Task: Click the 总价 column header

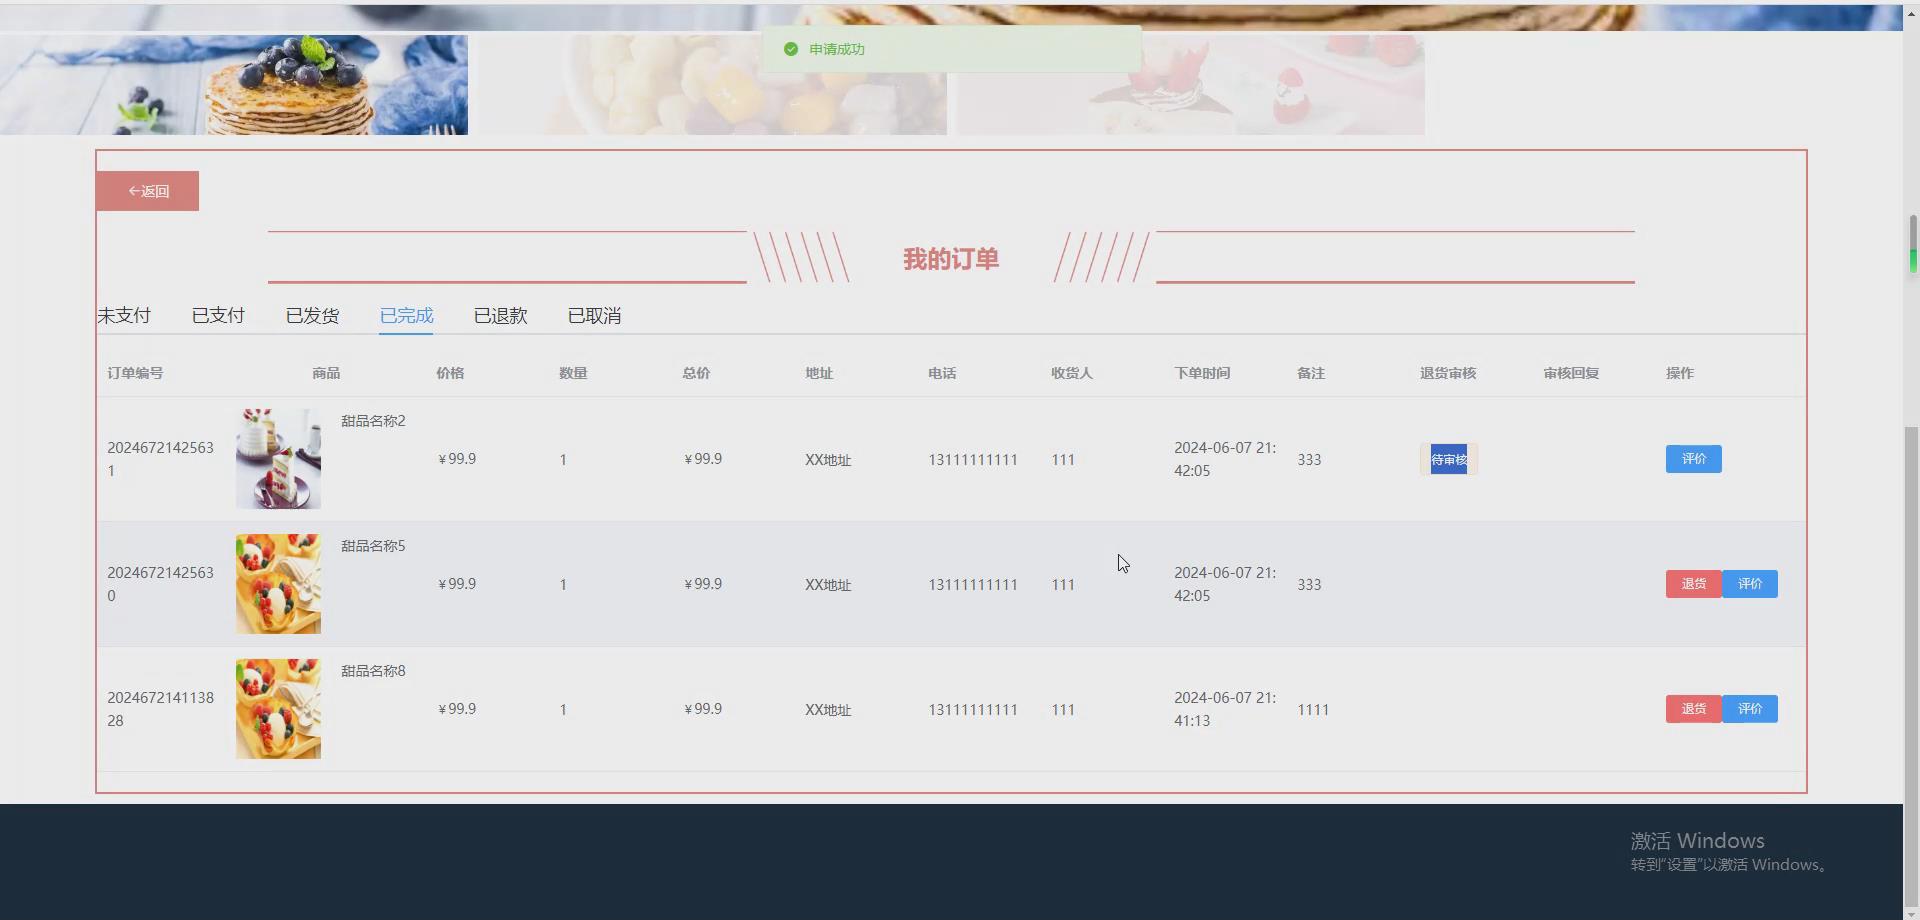Action: point(696,373)
